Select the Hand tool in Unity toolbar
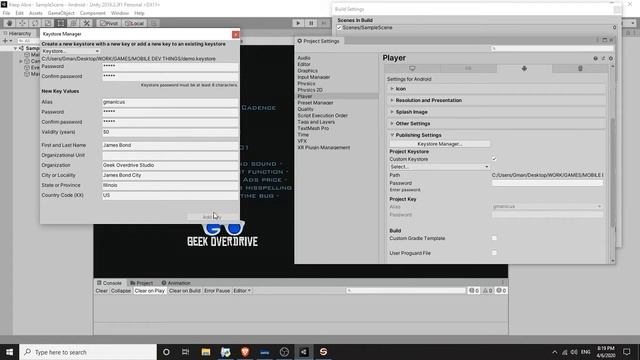Screen dimensions: 640x360 coord(9,23)
